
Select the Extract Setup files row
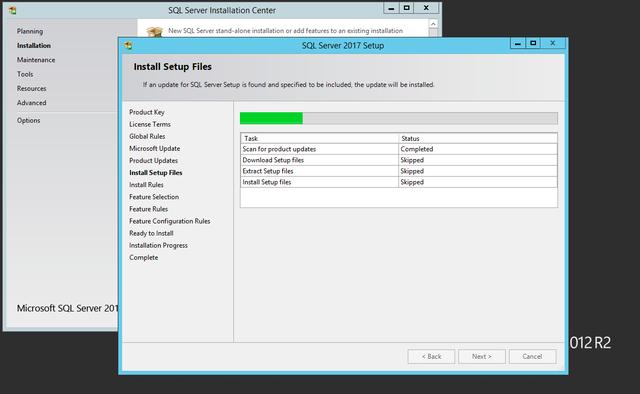tap(399, 171)
